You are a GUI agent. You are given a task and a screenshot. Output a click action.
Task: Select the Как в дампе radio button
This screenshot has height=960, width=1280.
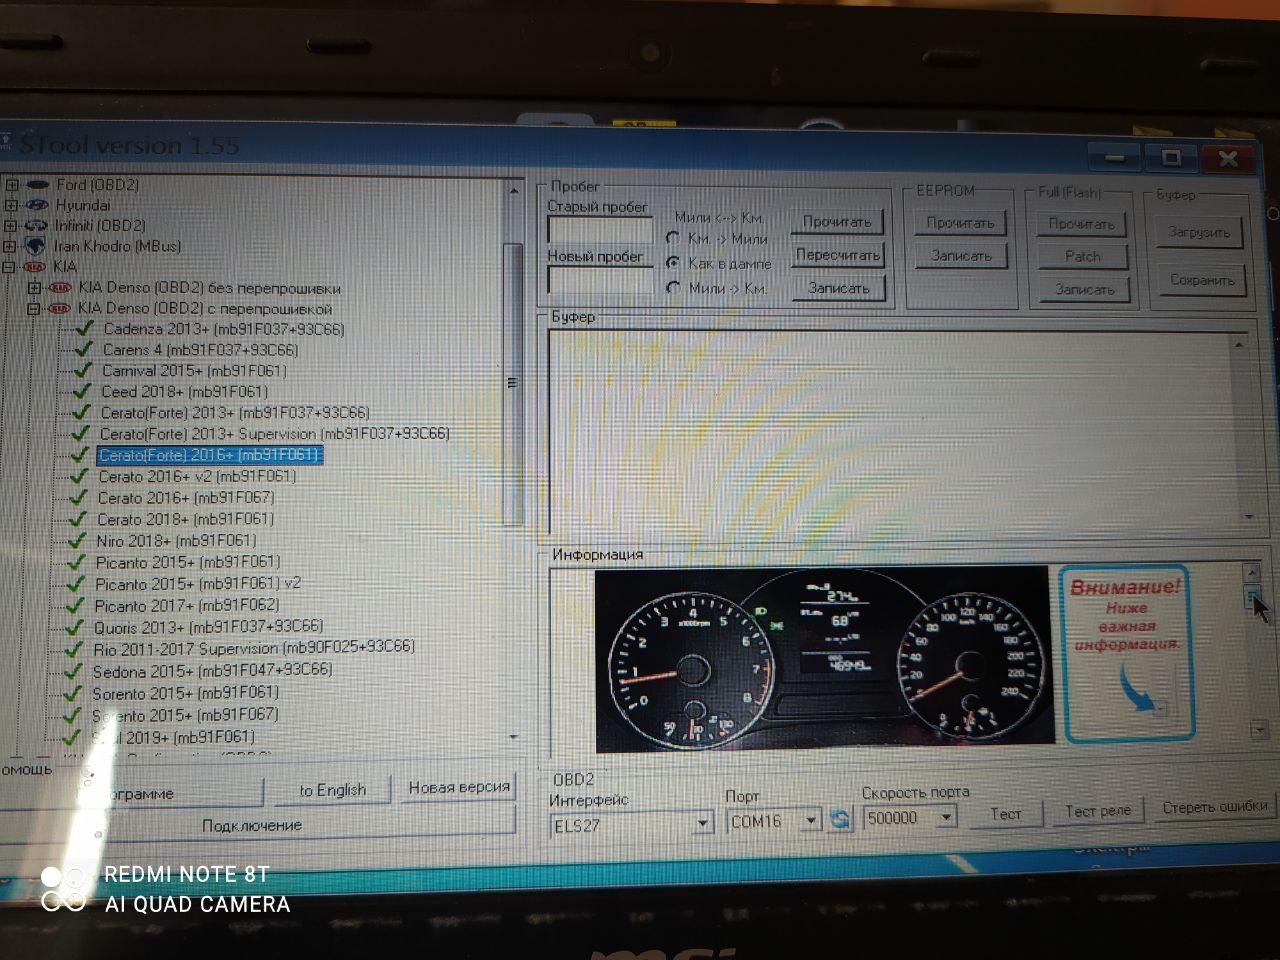(673, 263)
